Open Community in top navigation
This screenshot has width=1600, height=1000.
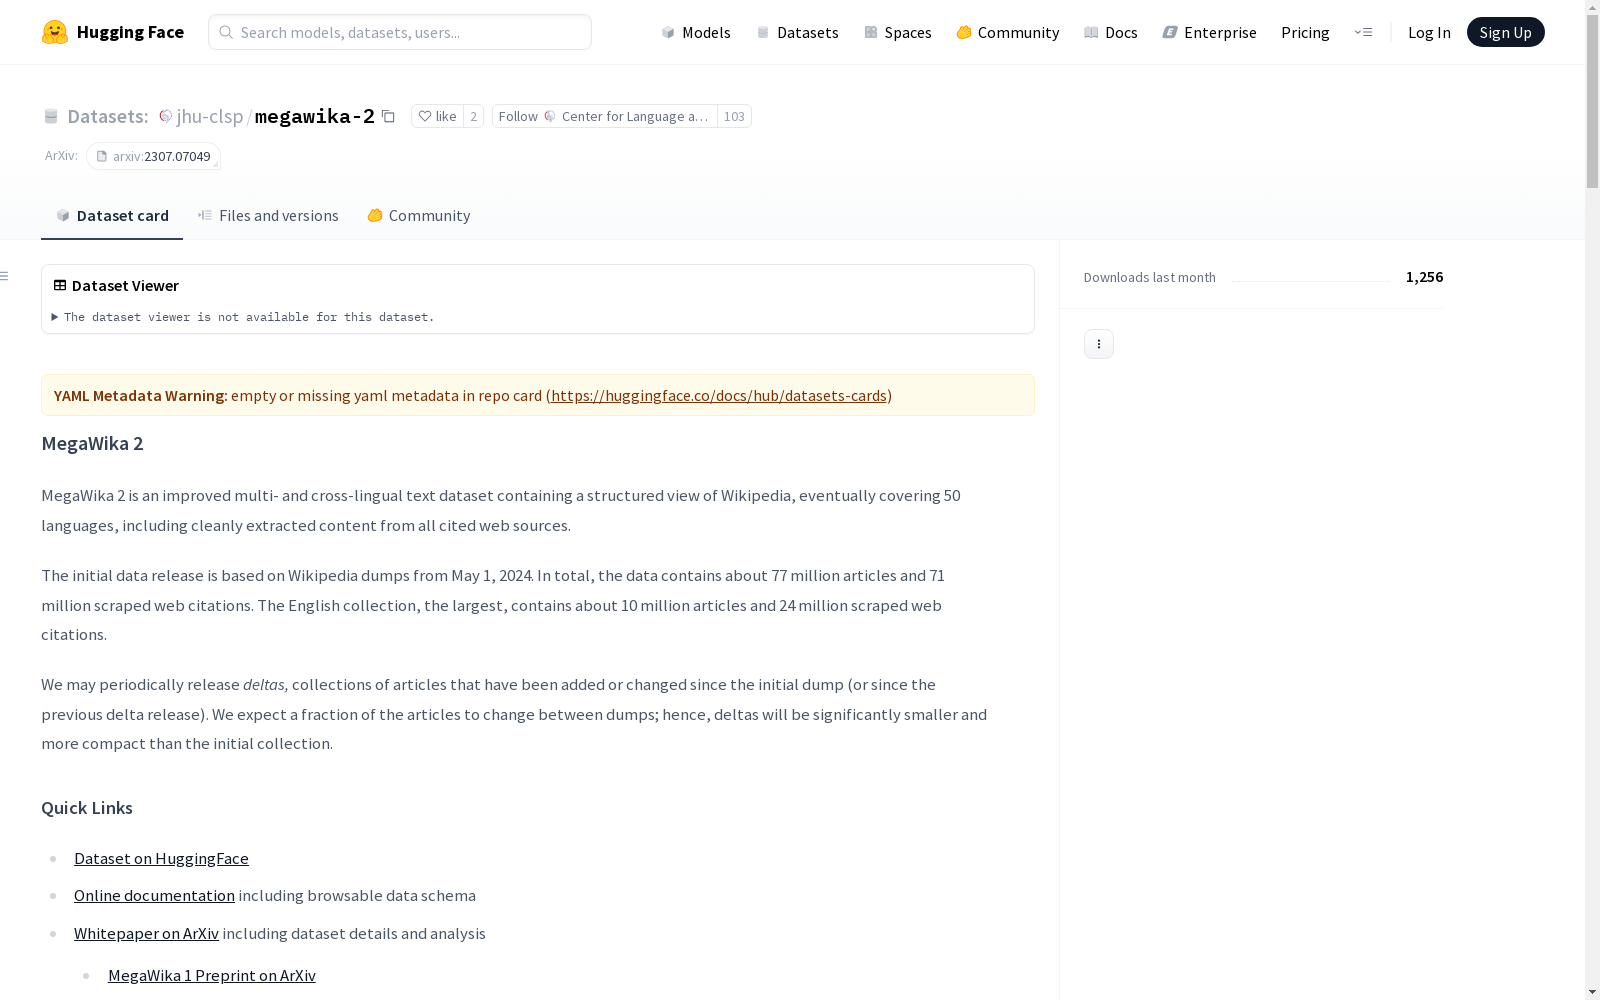(1008, 32)
